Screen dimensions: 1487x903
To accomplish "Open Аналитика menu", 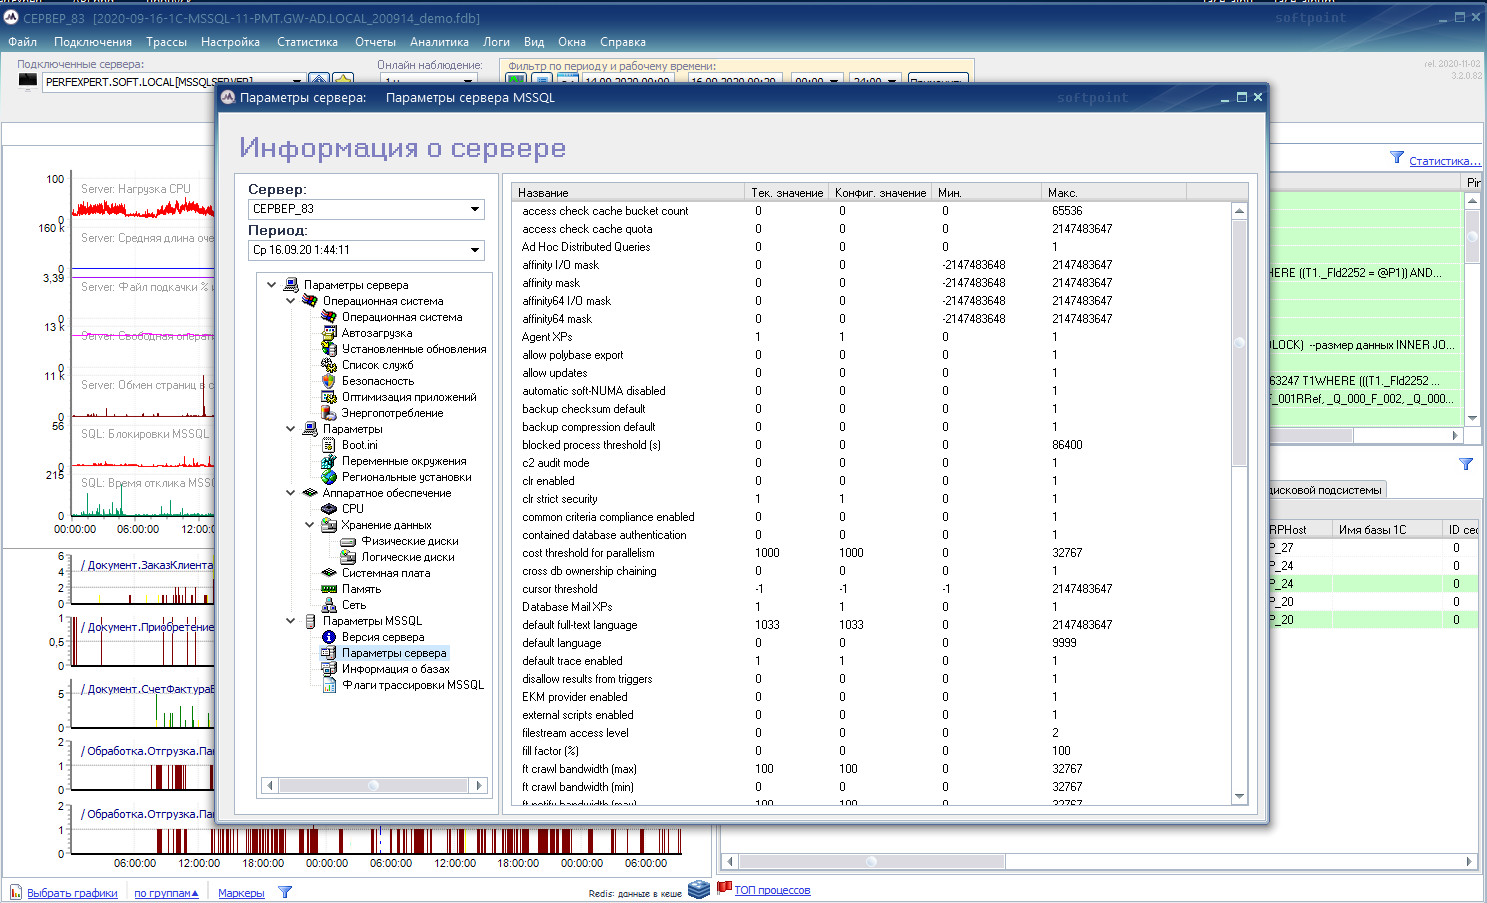I will coord(439,42).
